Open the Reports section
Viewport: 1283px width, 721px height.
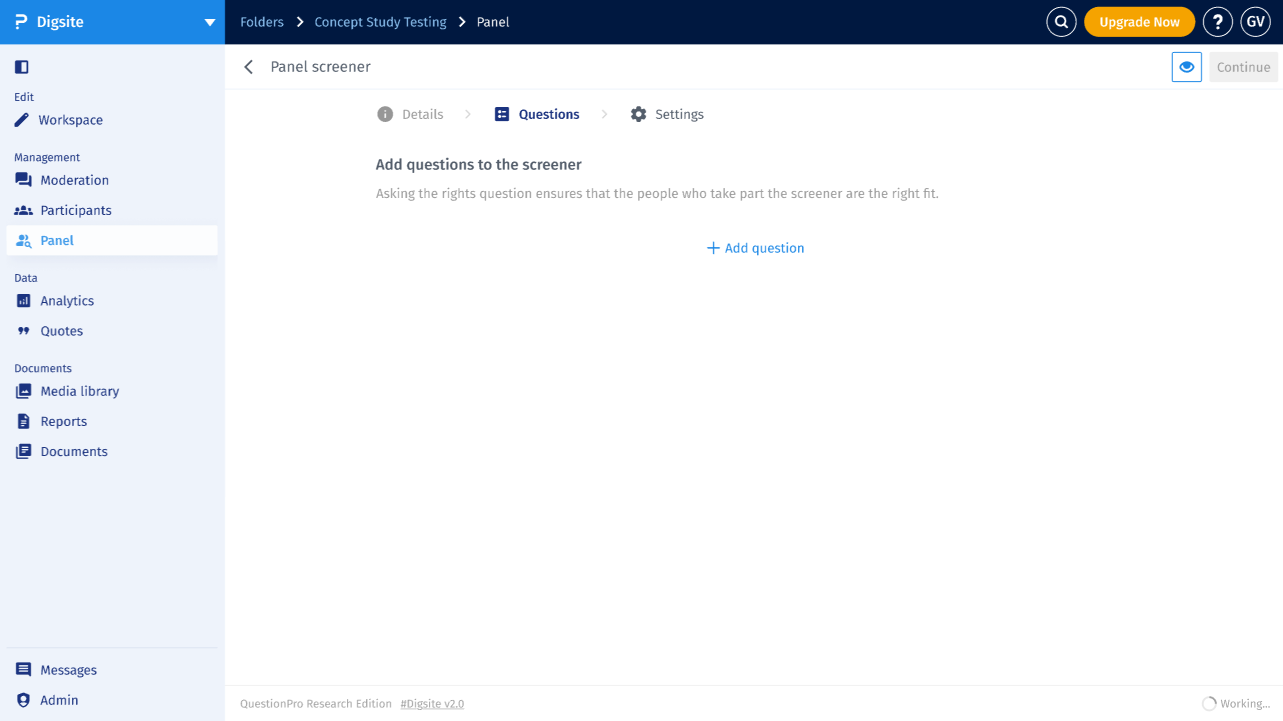point(62,421)
